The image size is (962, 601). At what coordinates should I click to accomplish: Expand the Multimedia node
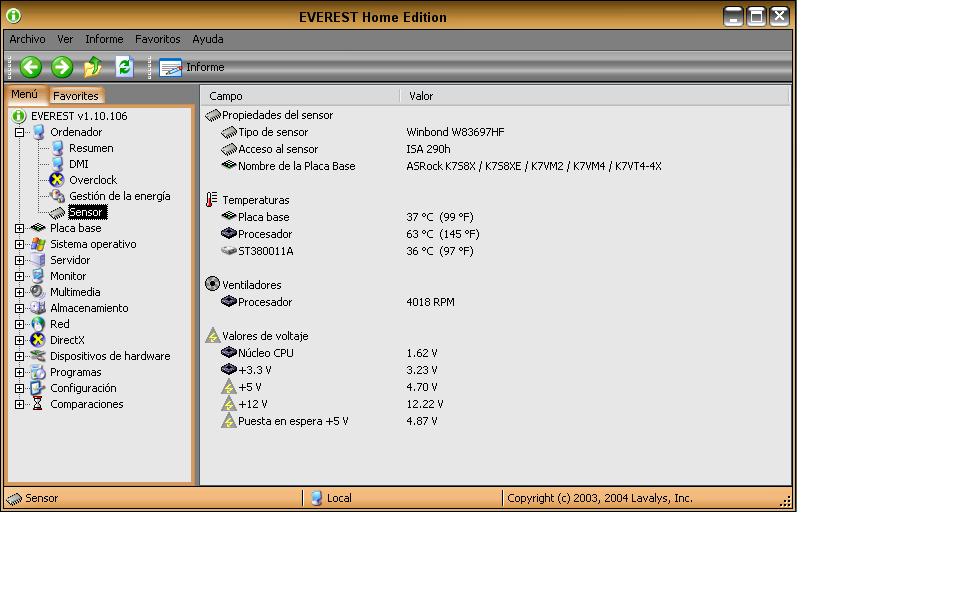click(x=20, y=292)
